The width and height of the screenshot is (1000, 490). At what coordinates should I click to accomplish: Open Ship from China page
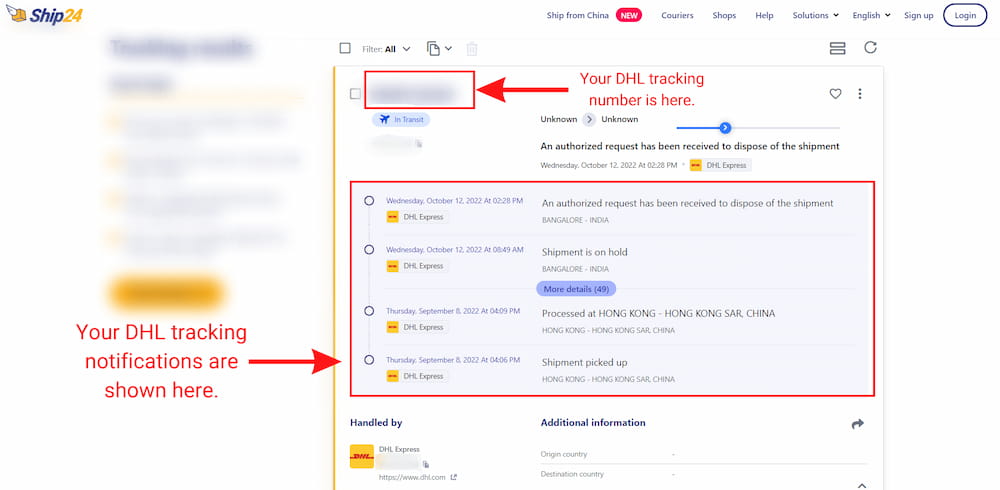577,15
